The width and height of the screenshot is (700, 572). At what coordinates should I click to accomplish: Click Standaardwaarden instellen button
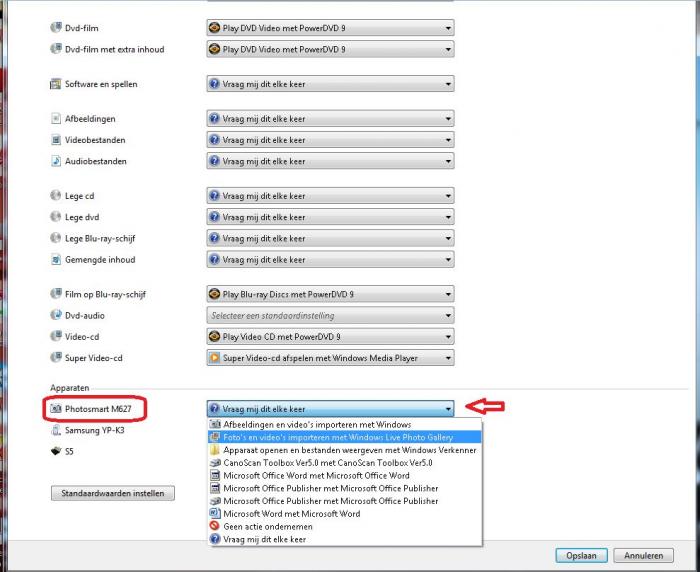click(x=113, y=493)
